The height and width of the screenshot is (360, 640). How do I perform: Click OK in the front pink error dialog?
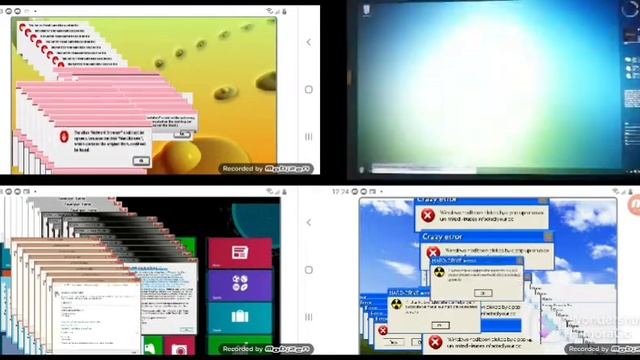click(x=141, y=161)
